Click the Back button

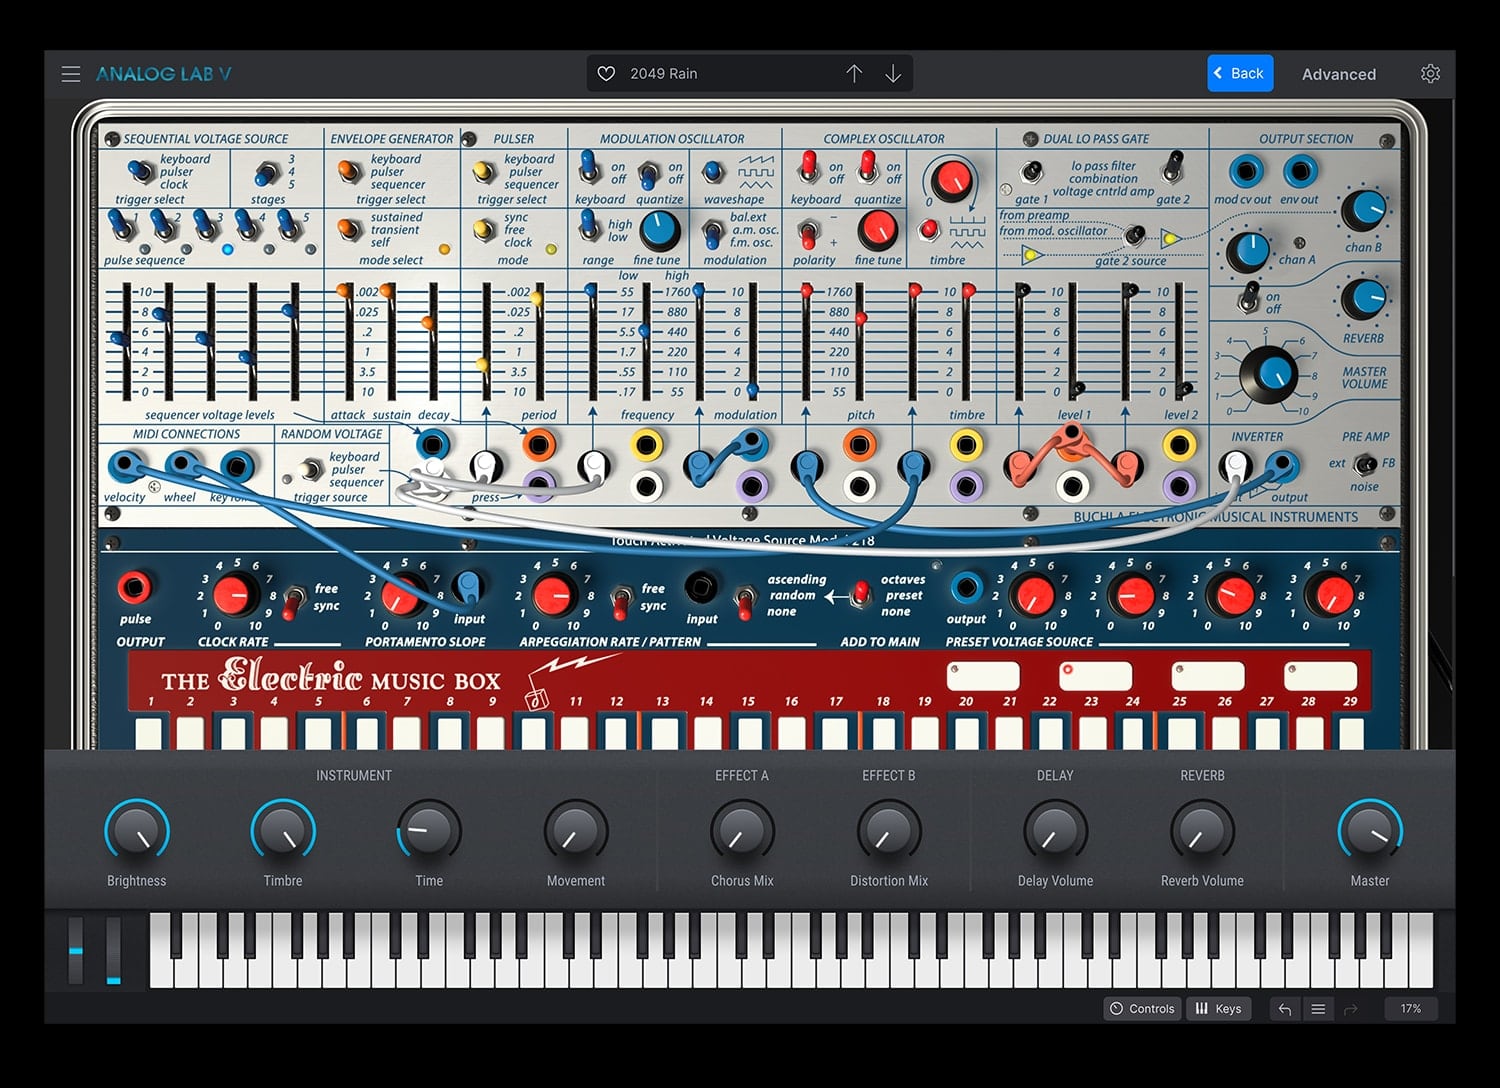(1240, 73)
